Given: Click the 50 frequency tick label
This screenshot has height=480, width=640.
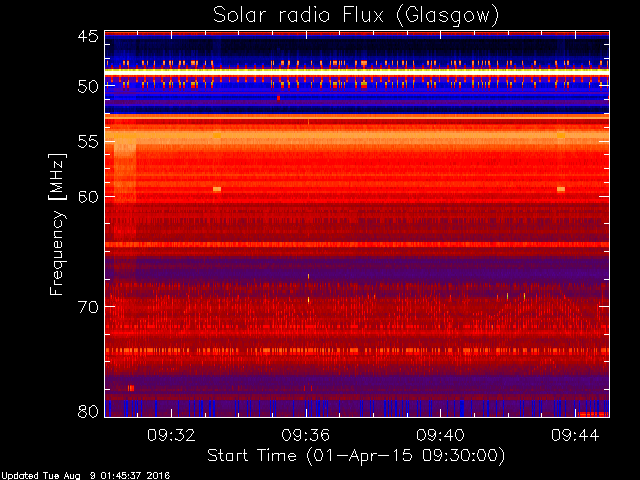Looking at the screenshot, I should click(88, 86).
